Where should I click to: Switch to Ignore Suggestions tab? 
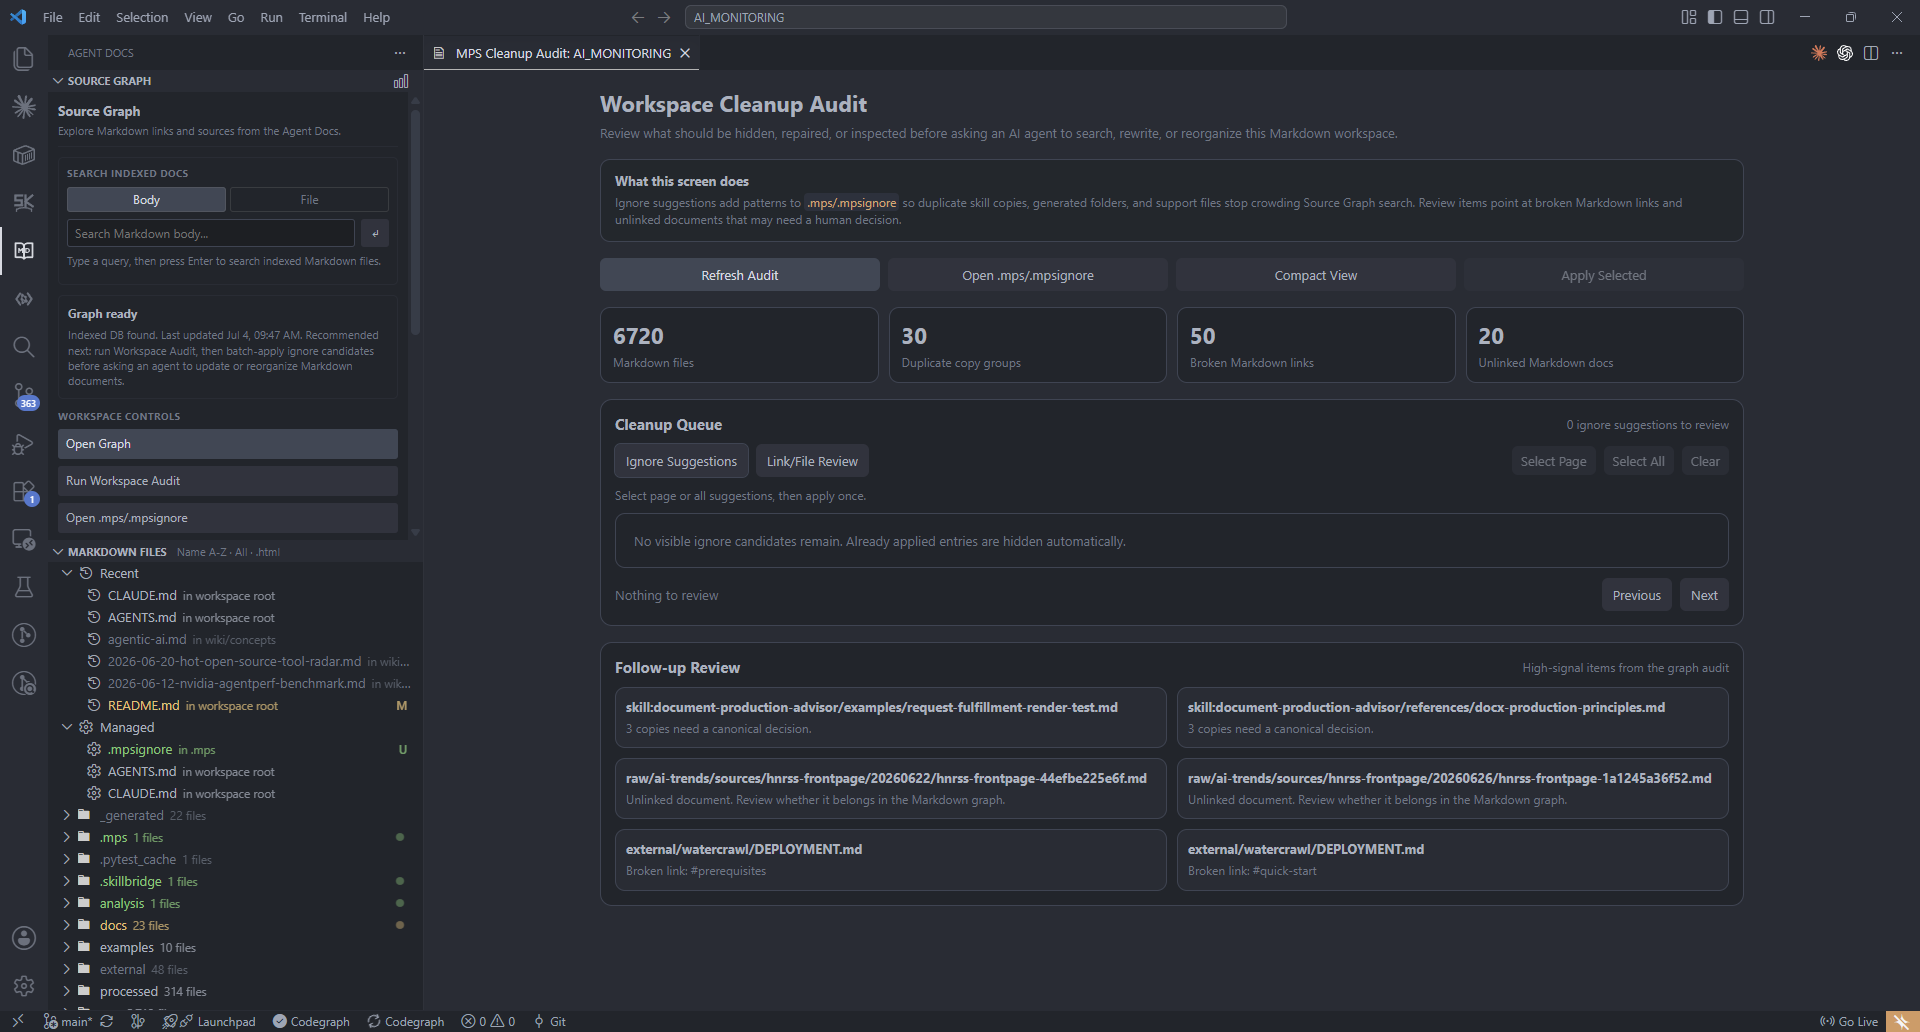[x=681, y=461]
